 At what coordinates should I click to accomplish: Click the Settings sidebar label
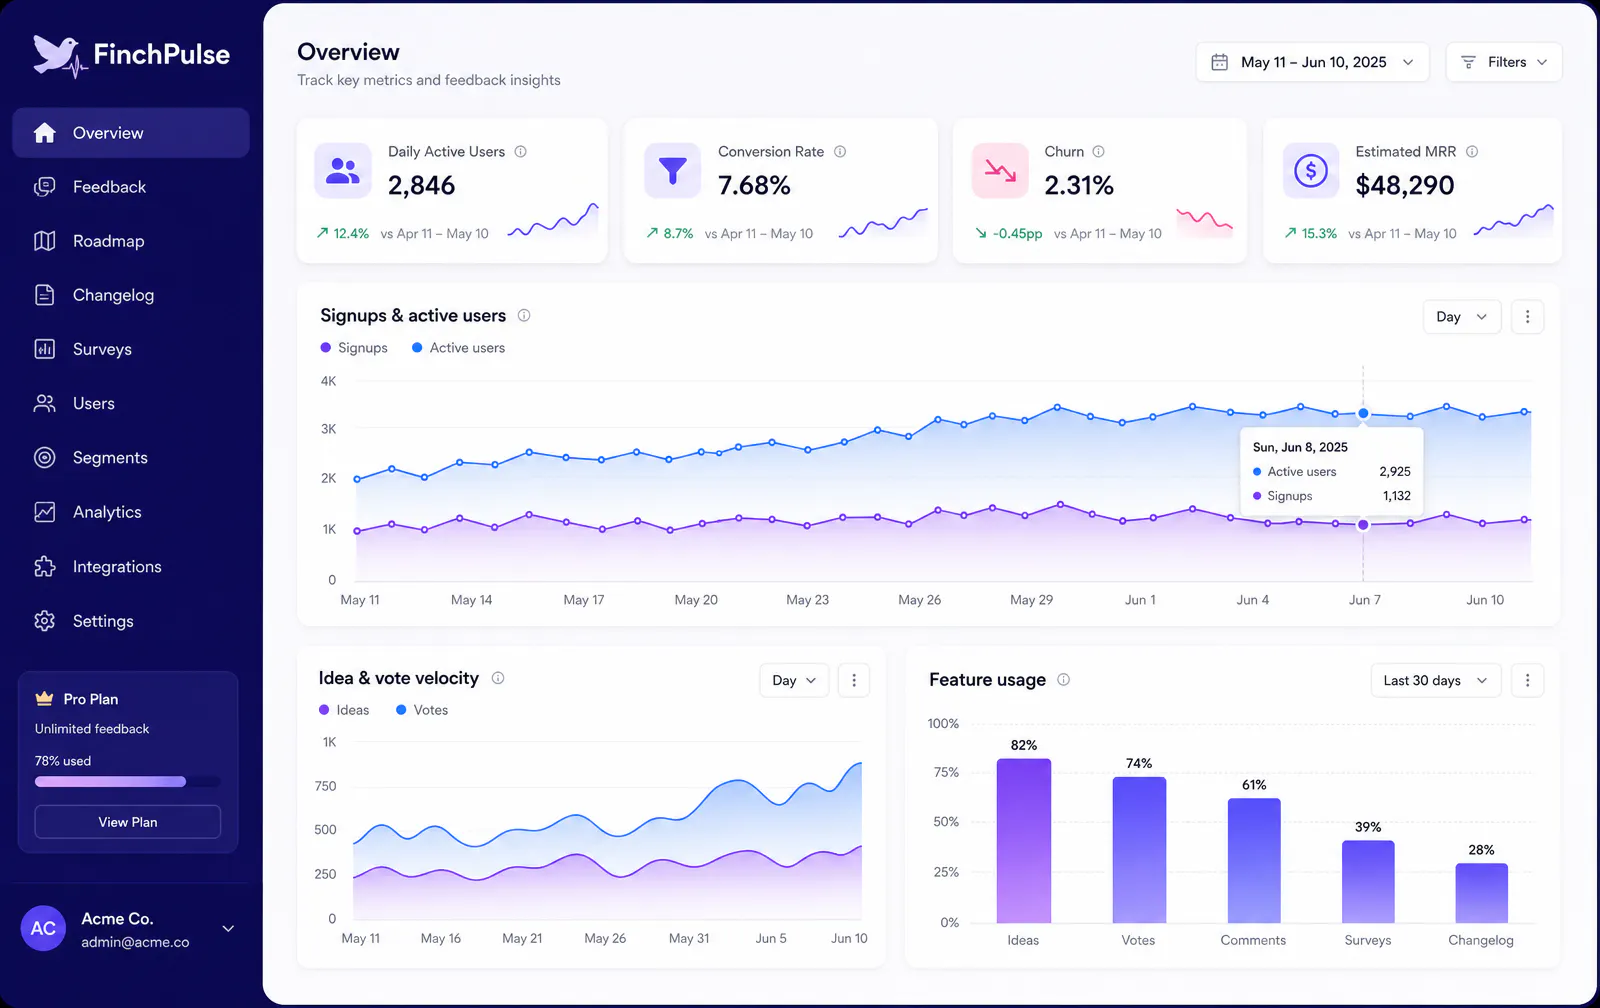pyautogui.click(x=103, y=621)
